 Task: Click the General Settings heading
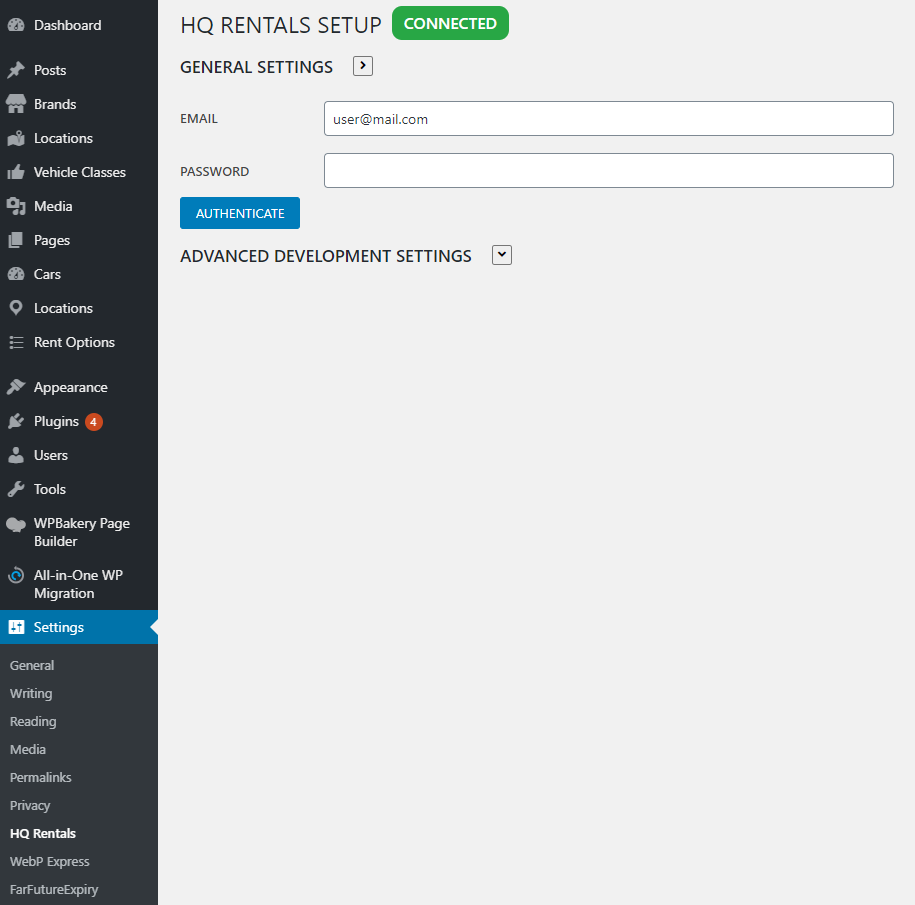click(x=256, y=67)
